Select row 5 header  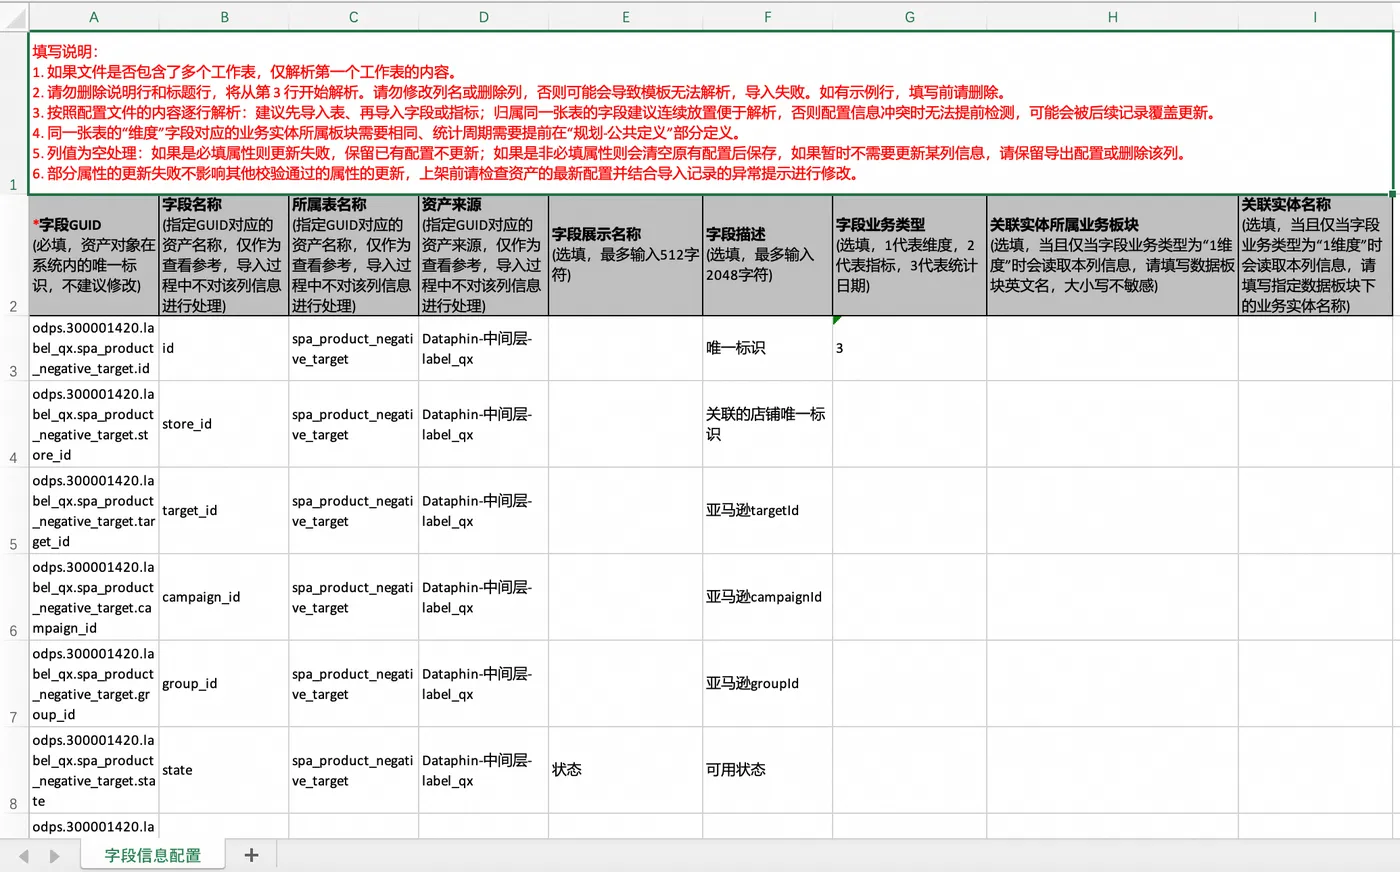pyautogui.click(x=14, y=510)
